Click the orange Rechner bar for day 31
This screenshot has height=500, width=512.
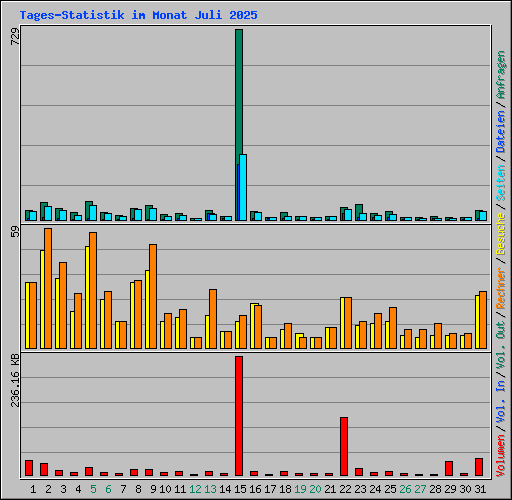coord(483,320)
